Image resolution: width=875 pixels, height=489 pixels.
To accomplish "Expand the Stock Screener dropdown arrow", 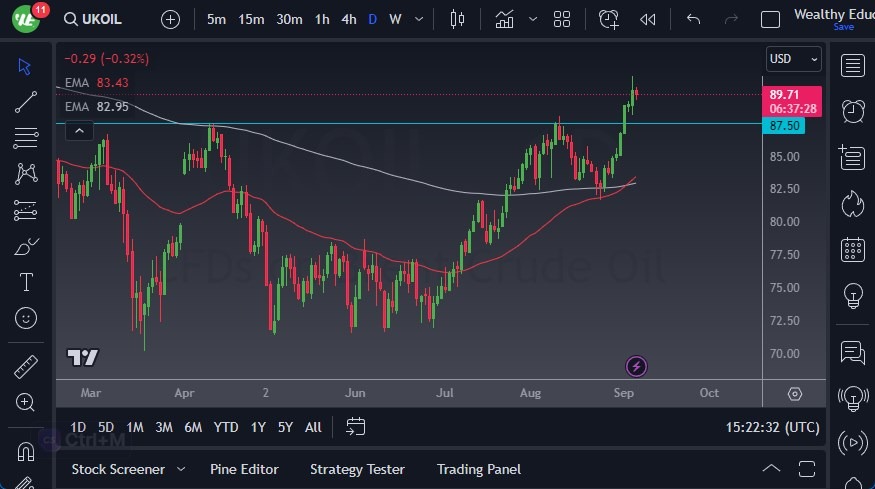I will point(181,469).
